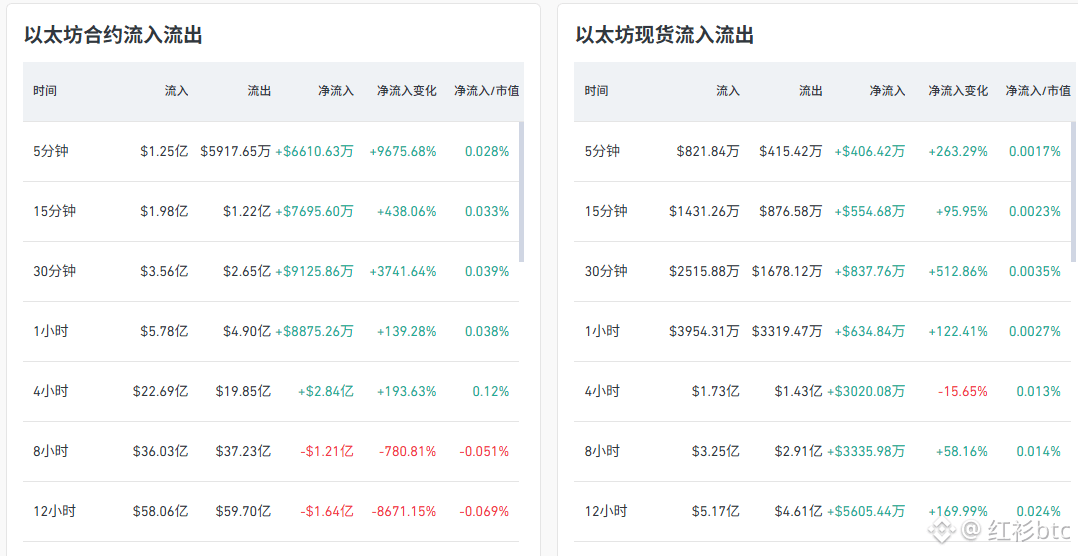Click the +263.29% change value
The height and width of the screenshot is (556, 1078).
pos(958,151)
